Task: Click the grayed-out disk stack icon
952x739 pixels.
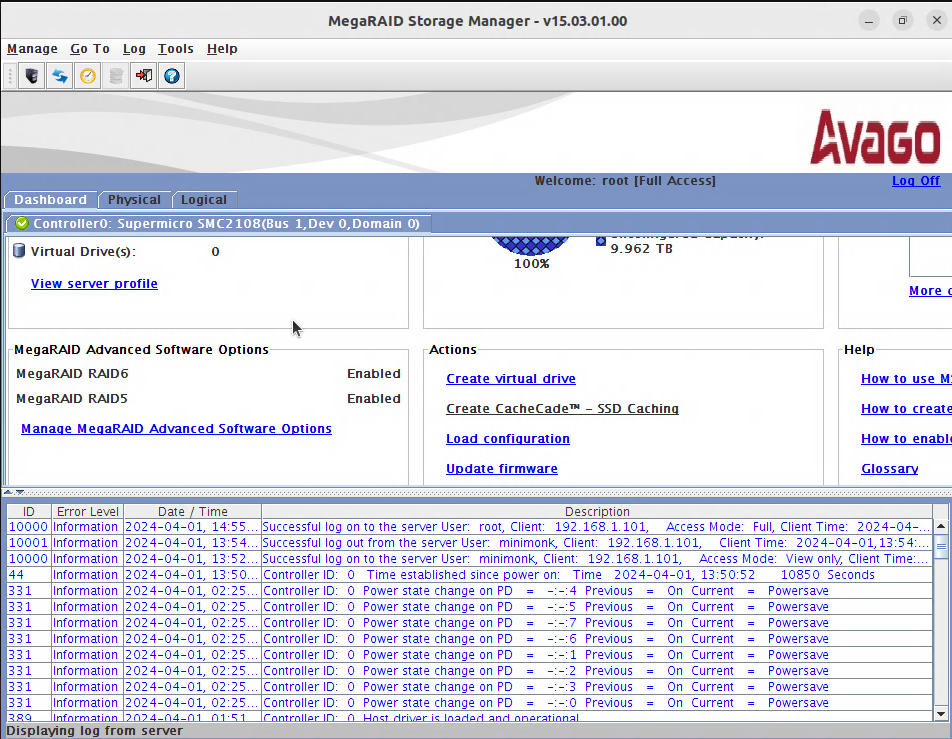Action: [x=116, y=76]
